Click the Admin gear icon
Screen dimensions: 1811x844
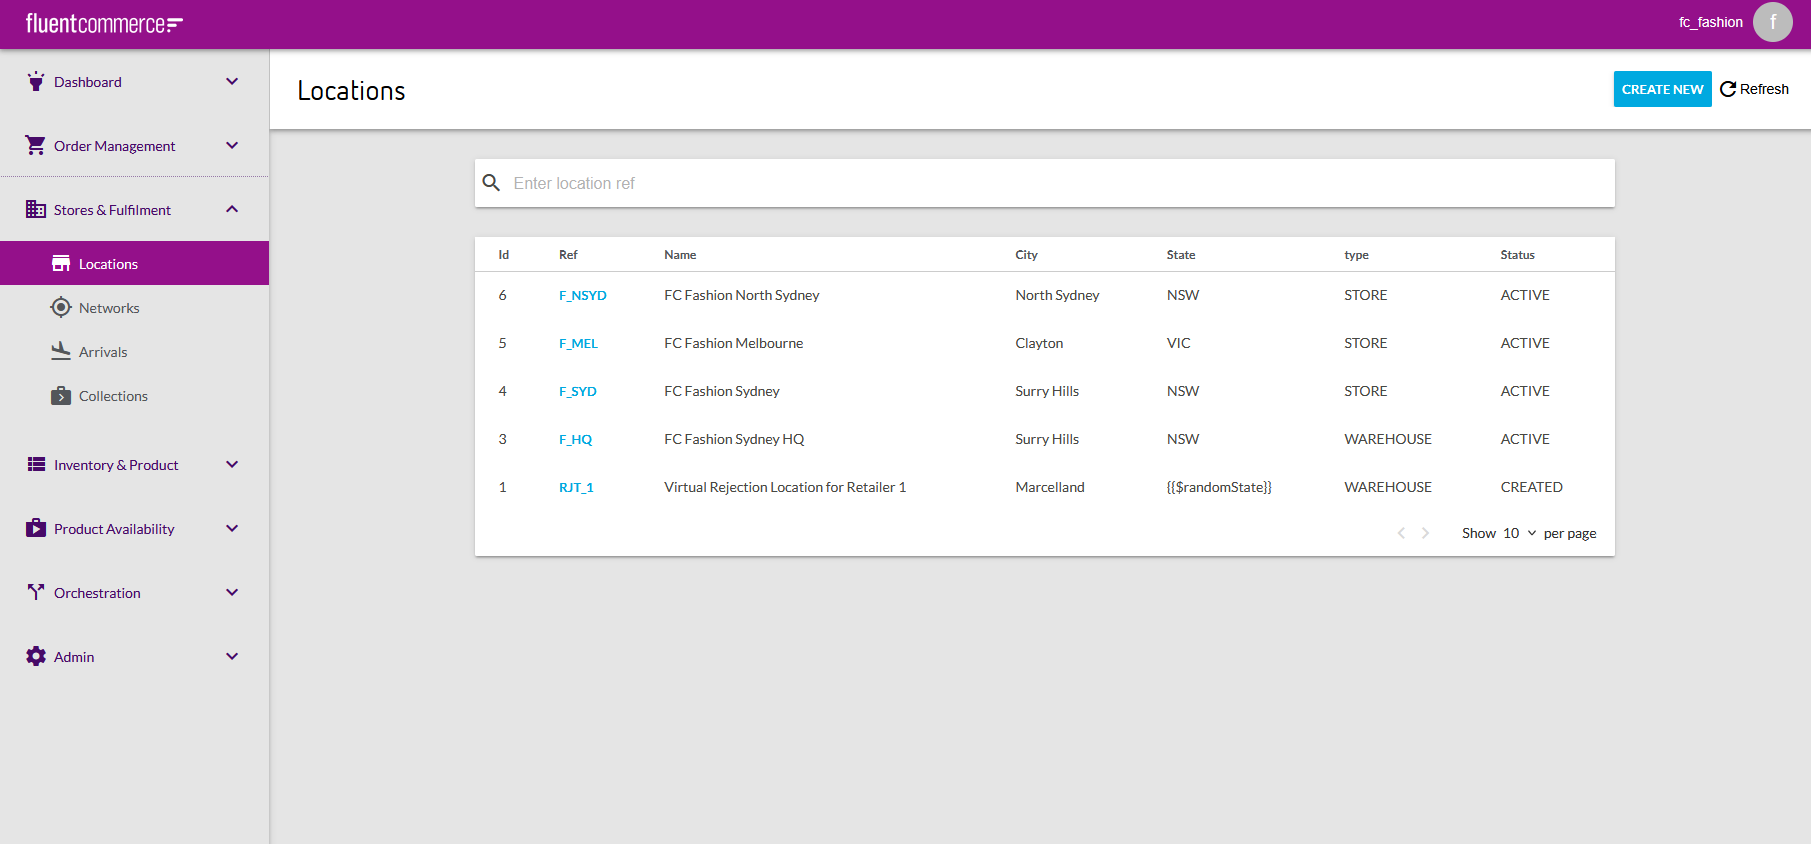[36, 656]
